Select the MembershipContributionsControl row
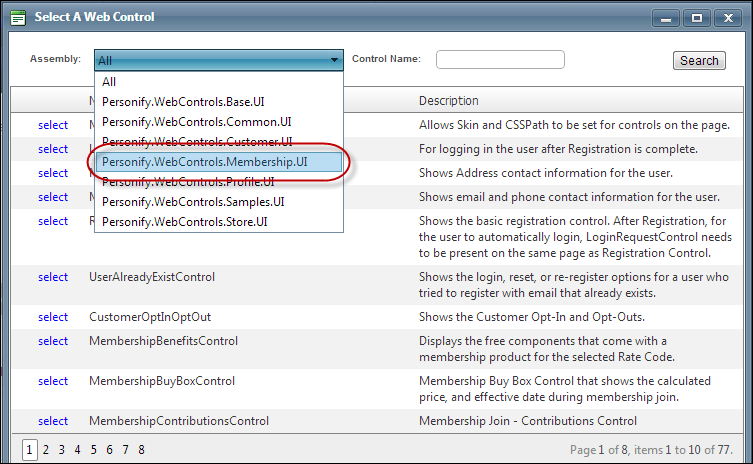753x464 pixels. 53,421
